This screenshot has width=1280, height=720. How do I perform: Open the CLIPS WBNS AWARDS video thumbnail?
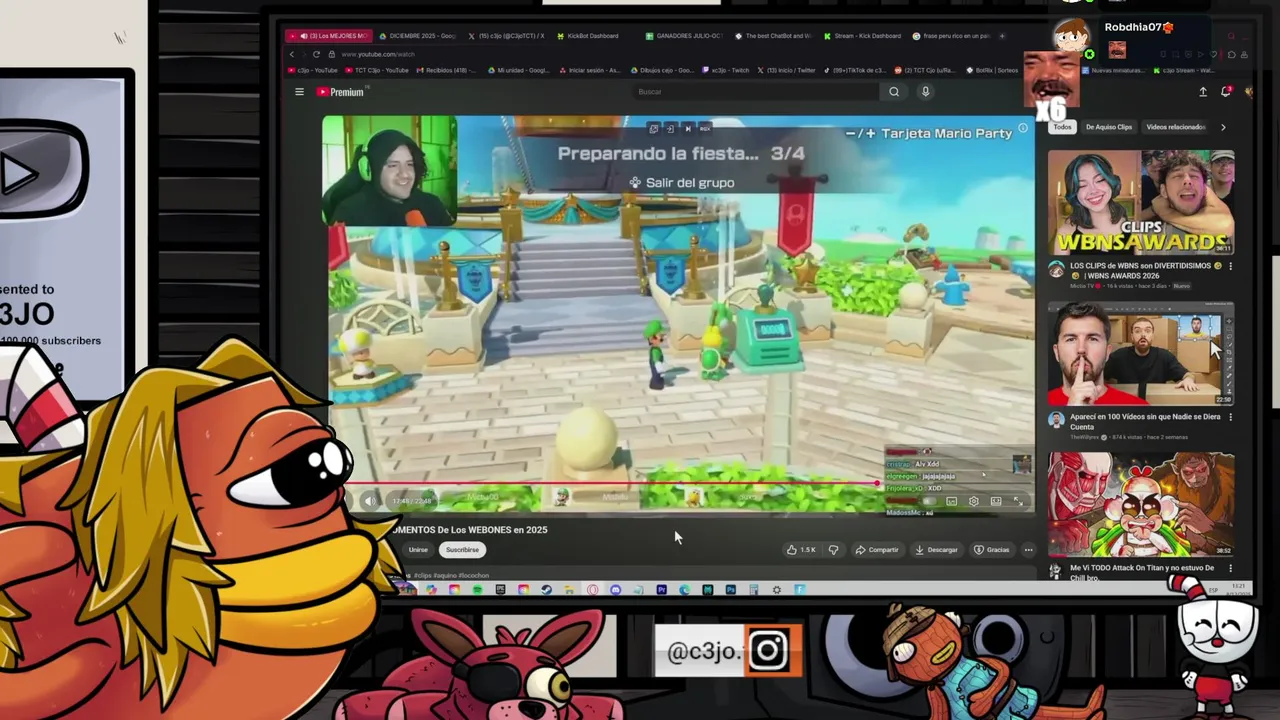pyautogui.click(x=1141, y=202)
